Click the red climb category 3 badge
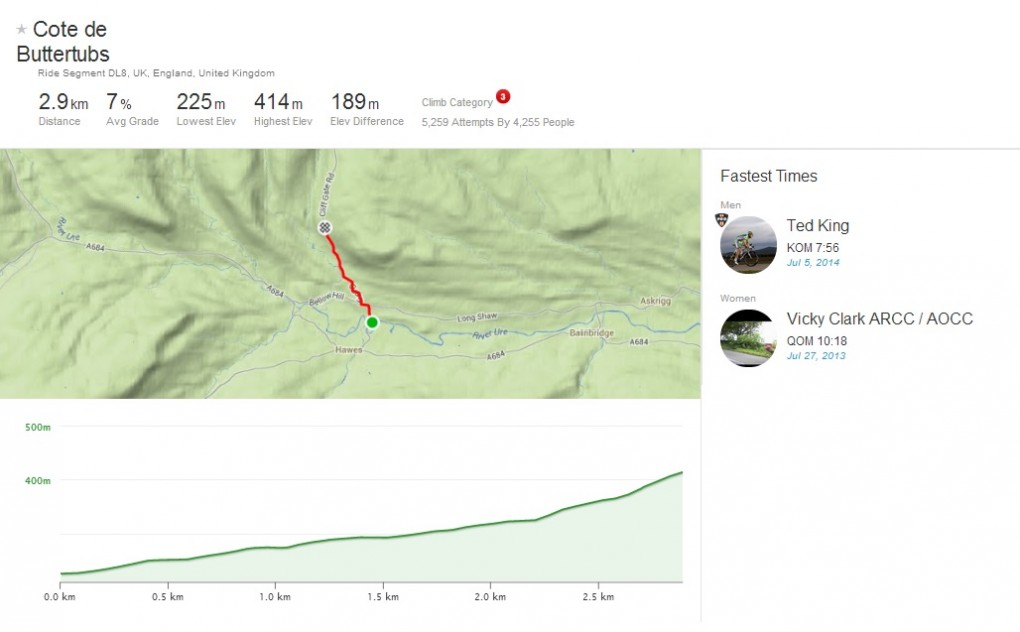Screen dimensions: 1020x632 [x=503, y=97]
